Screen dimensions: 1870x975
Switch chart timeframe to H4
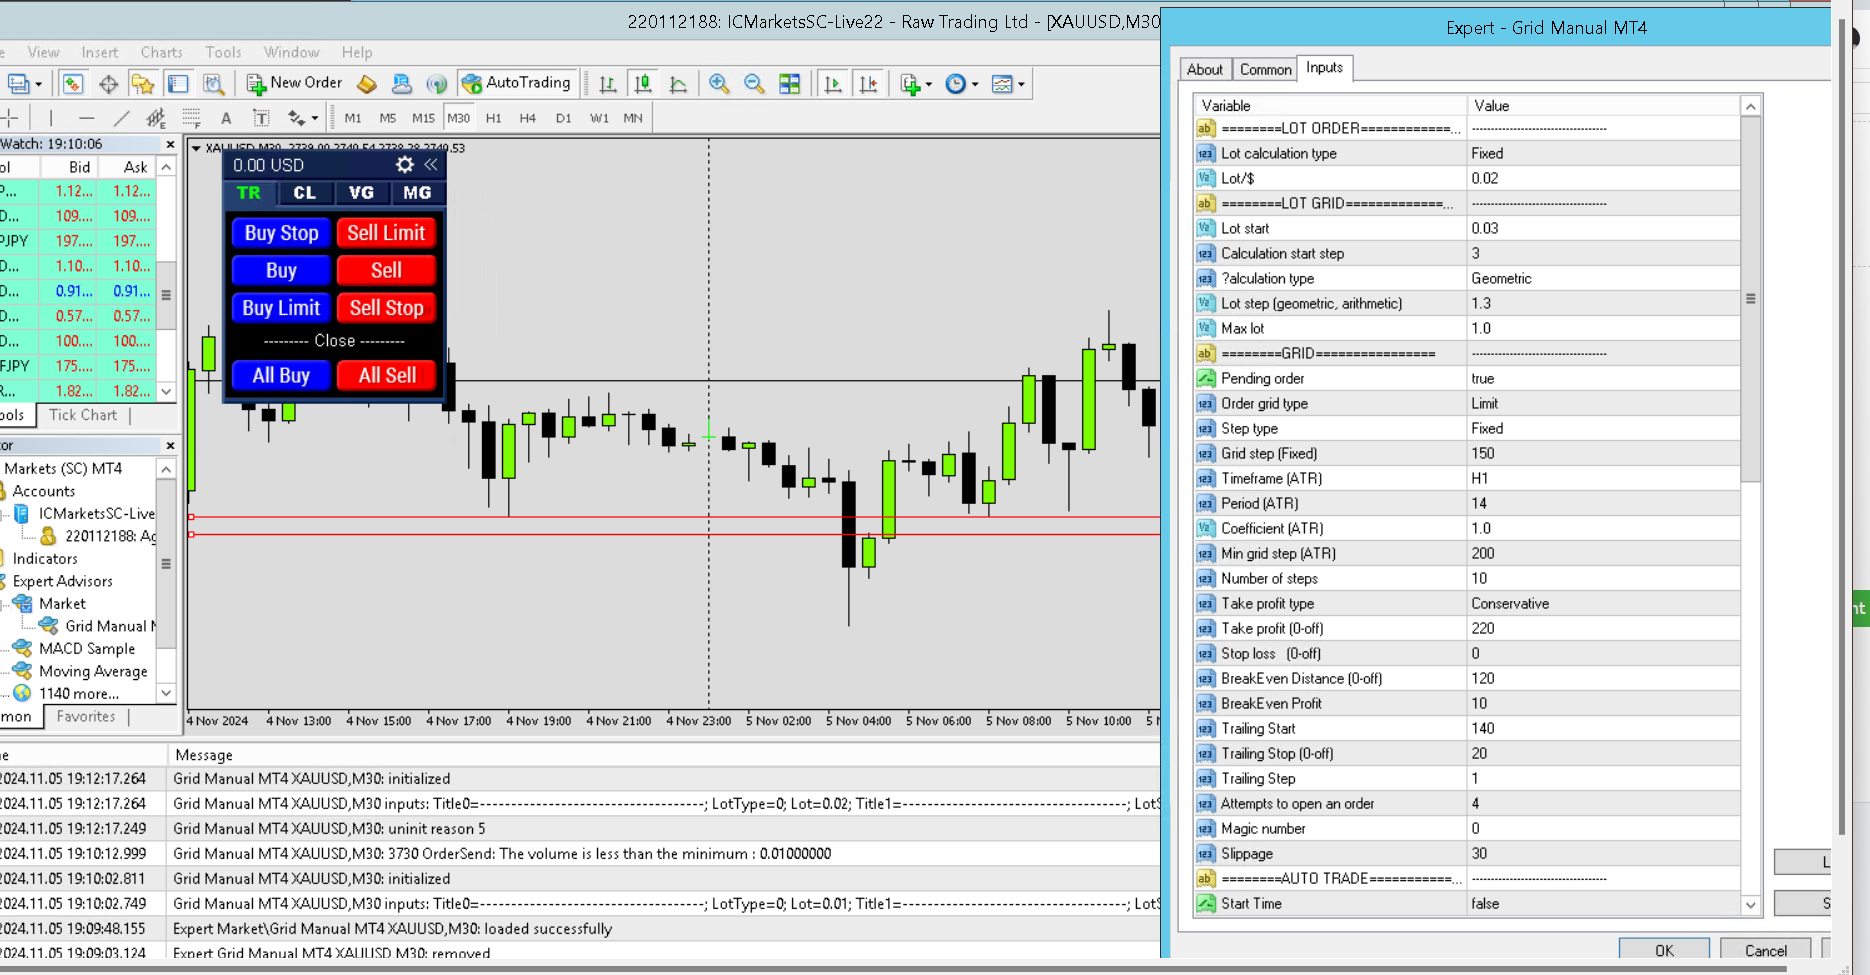[527, 117]
